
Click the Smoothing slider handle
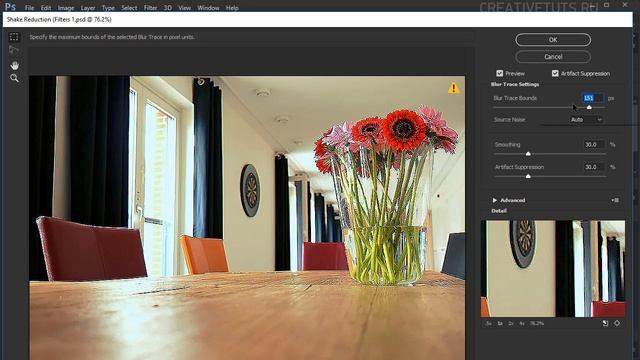click(x=528, y=154)
